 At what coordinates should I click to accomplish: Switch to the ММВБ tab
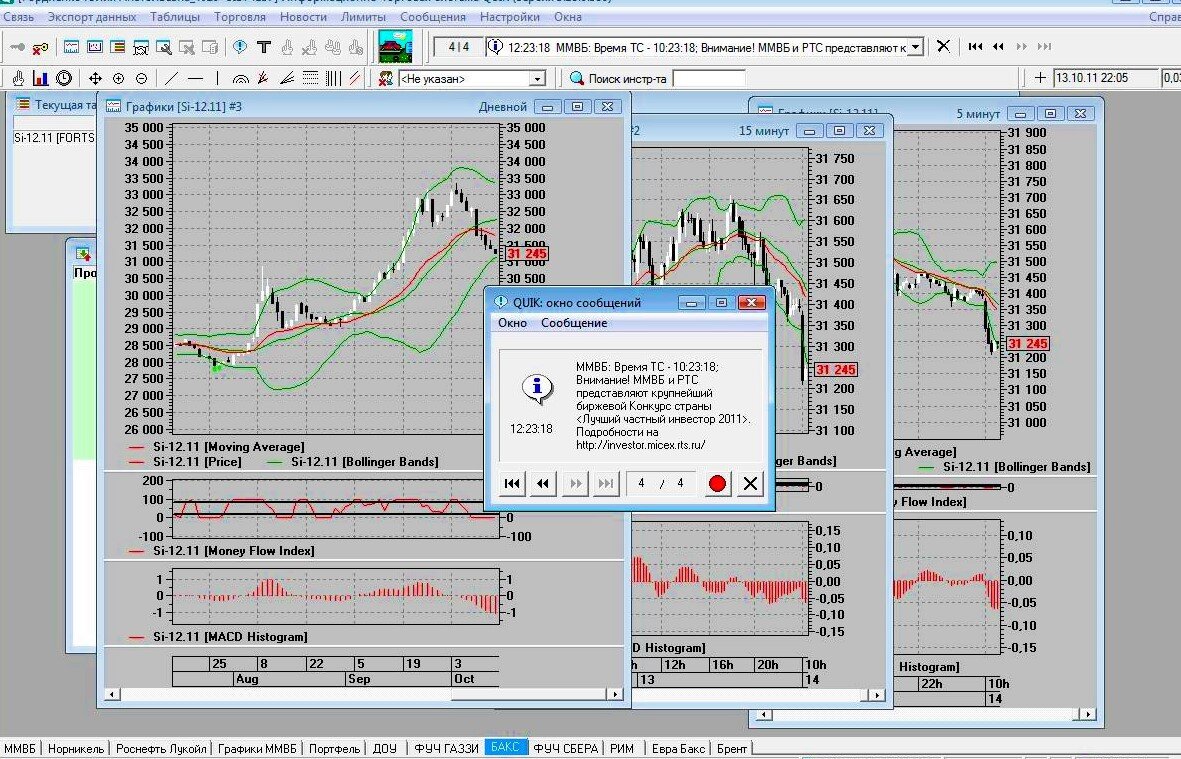click(20, 748)
